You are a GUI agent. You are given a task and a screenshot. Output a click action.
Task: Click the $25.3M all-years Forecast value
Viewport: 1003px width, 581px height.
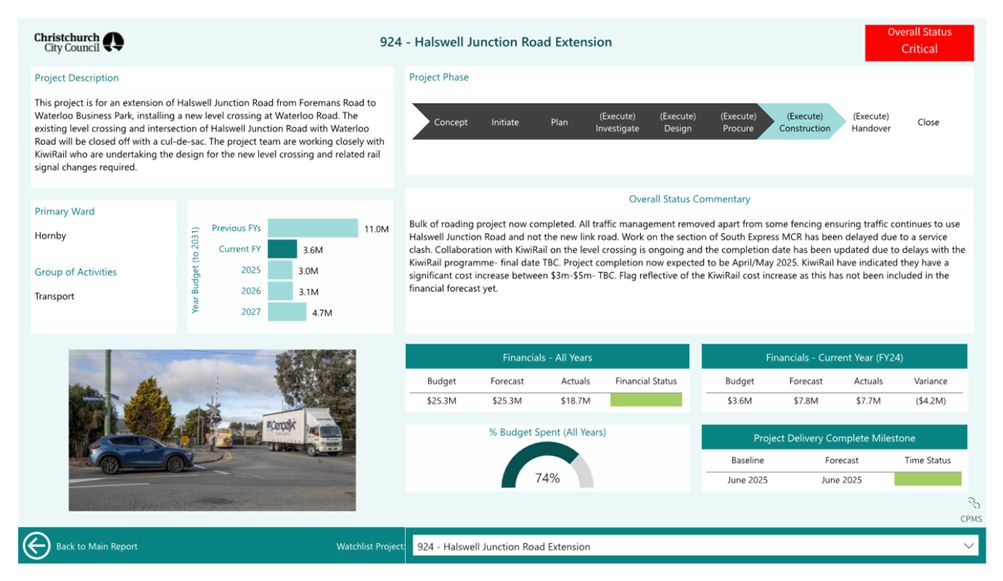[x=507, y=401]
